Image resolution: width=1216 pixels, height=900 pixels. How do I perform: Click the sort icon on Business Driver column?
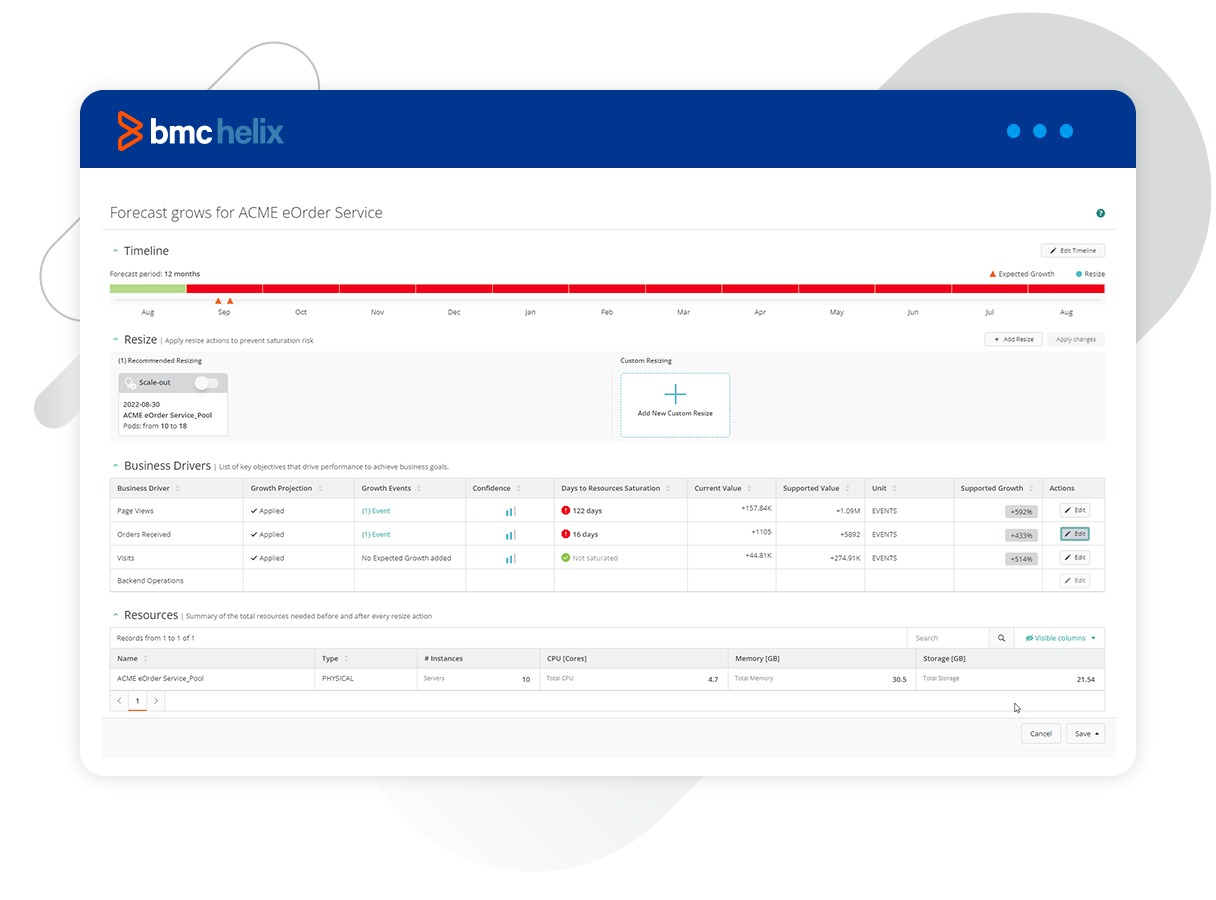tap(178, 489)
